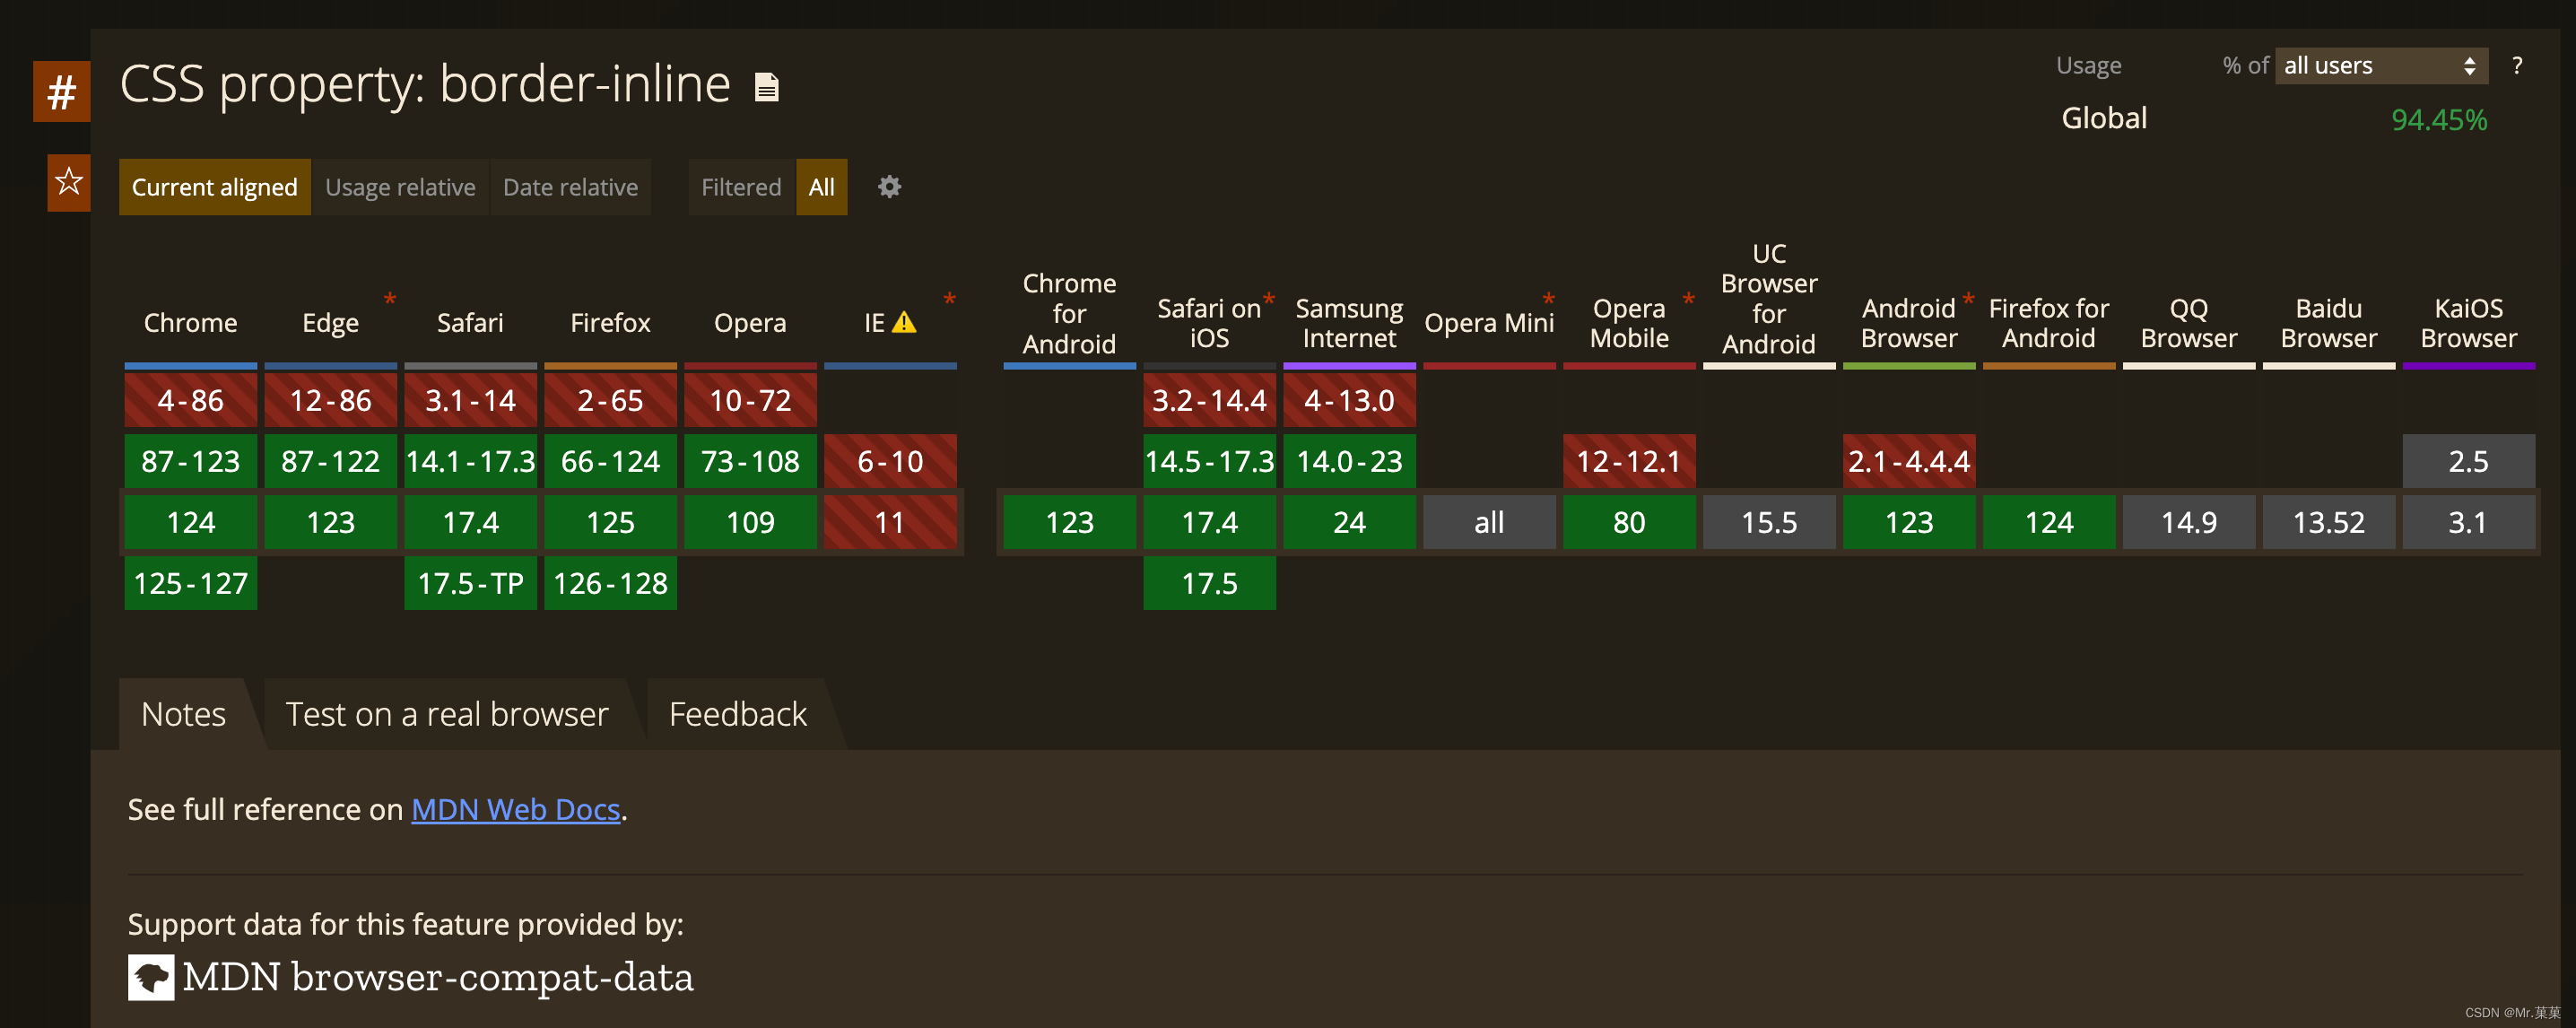Open the spec document icon beside title
Image resolution: width=2576 pixels, height=1028 pixels.
coord(766,88)
